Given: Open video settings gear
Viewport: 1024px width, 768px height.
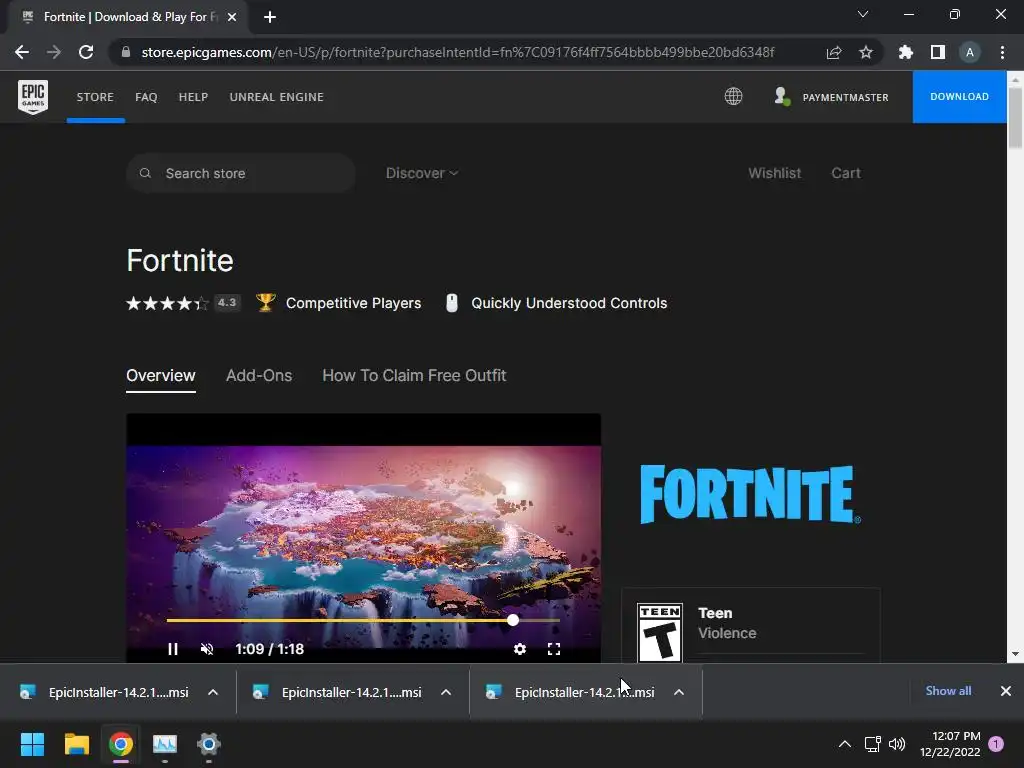Looking at the screenshot, I should pos(520,649).
